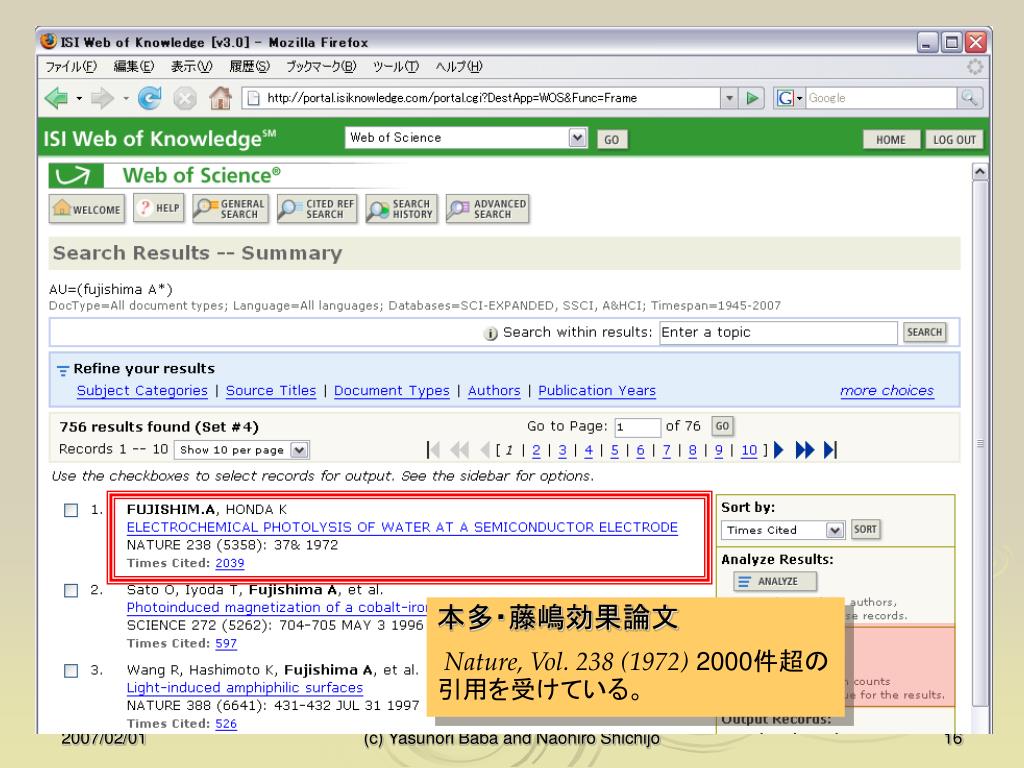Open SEARCH HISTORY
The height and width of the screenshot is (768, 1024).
[402, 209]
